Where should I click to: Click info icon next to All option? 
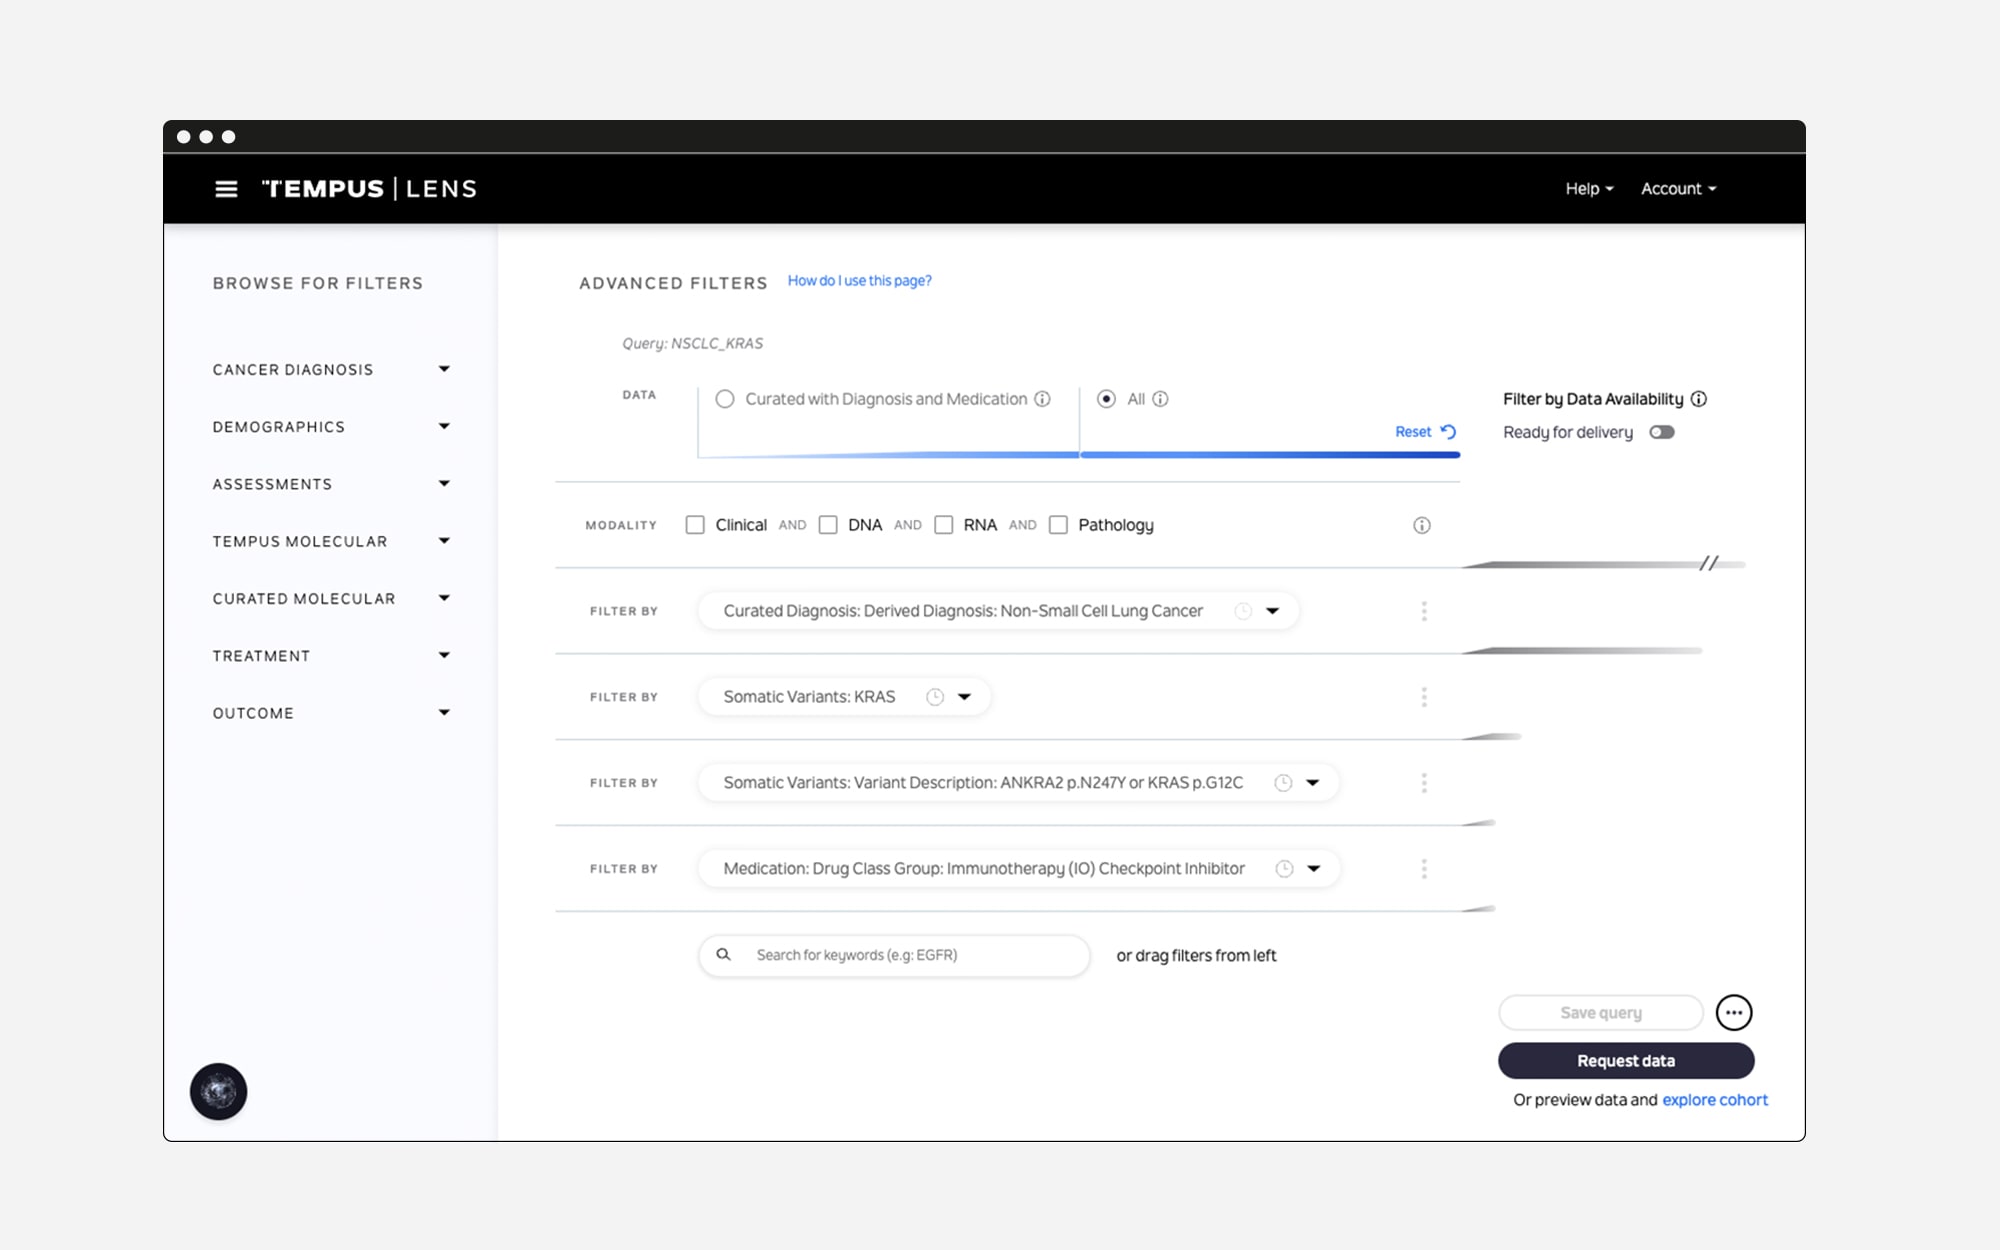point(1160,399)
